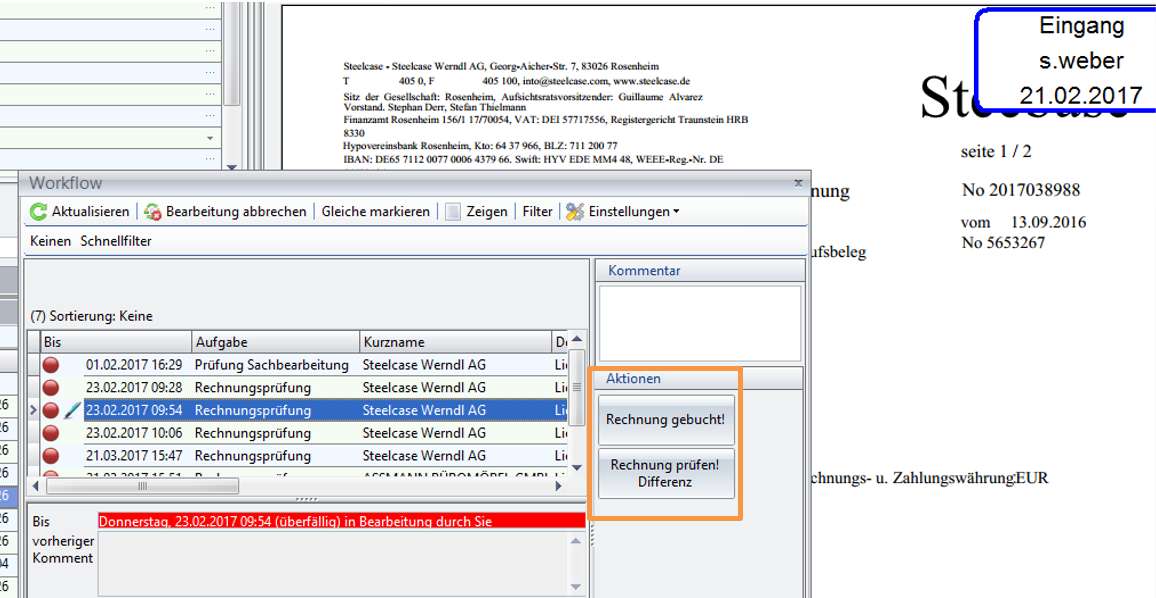Click the up arrow of the vorheriger Komment scrollbar
The image size is (1156, 598).
[577, 541]
